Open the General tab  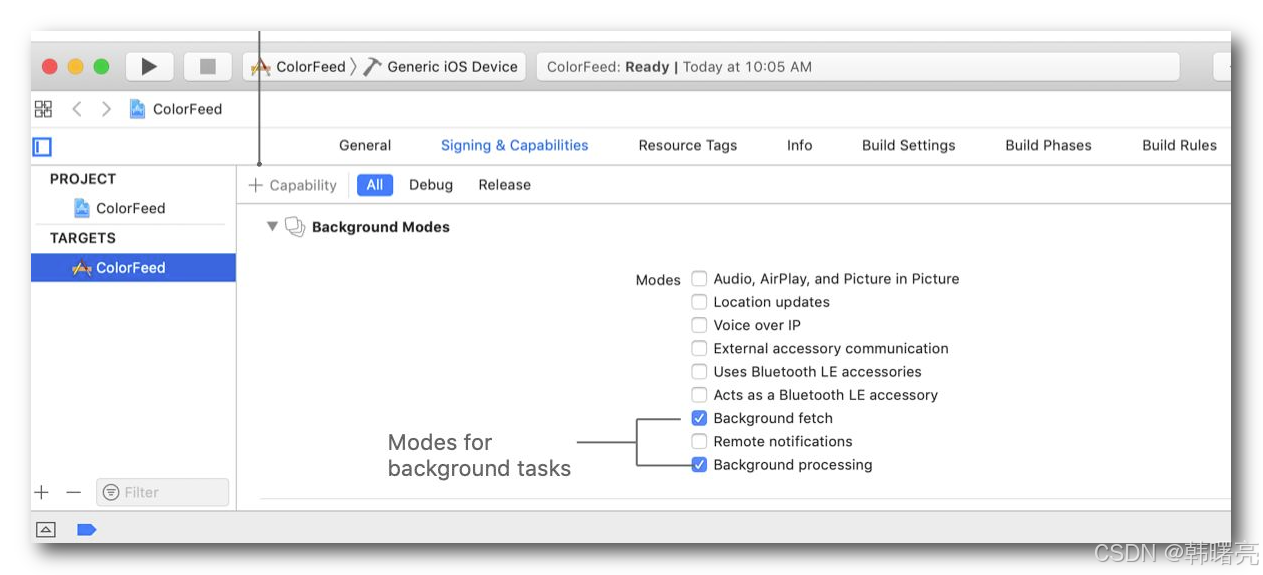(365, 145)
